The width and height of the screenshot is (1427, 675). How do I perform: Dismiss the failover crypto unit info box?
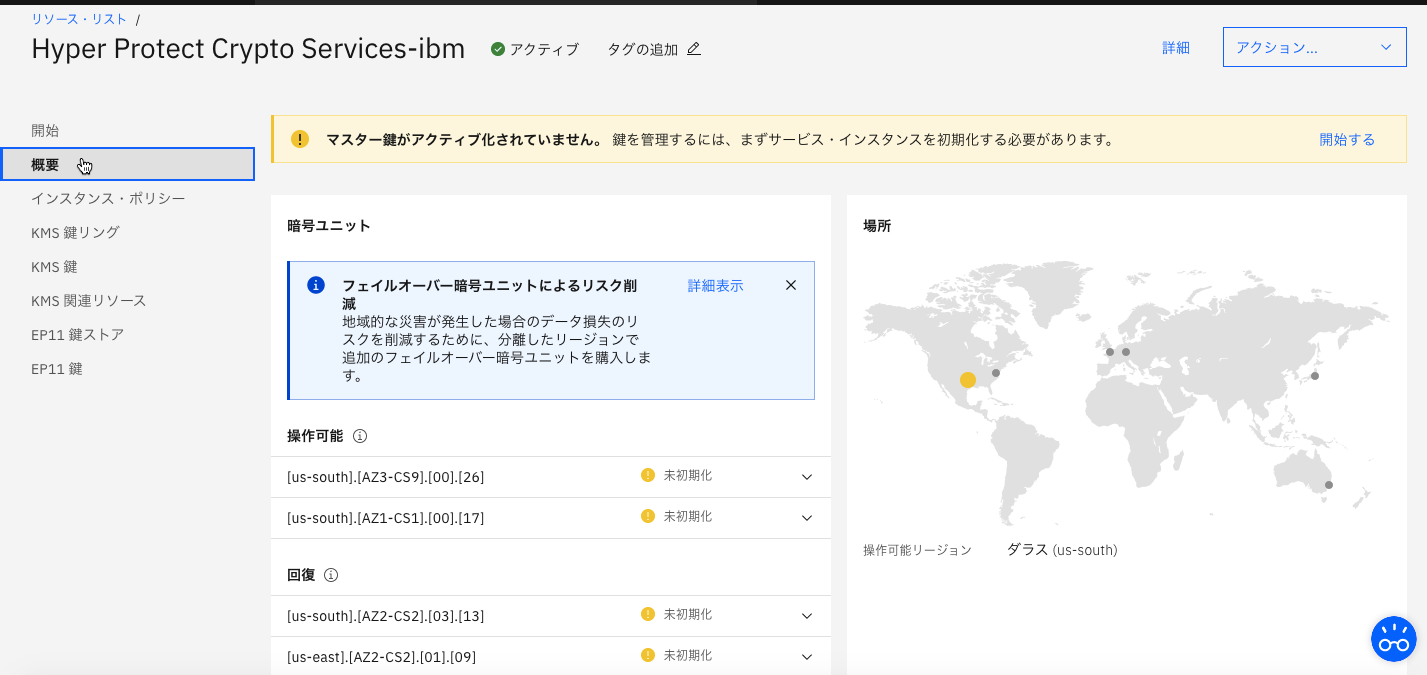(x=790, y=285)
